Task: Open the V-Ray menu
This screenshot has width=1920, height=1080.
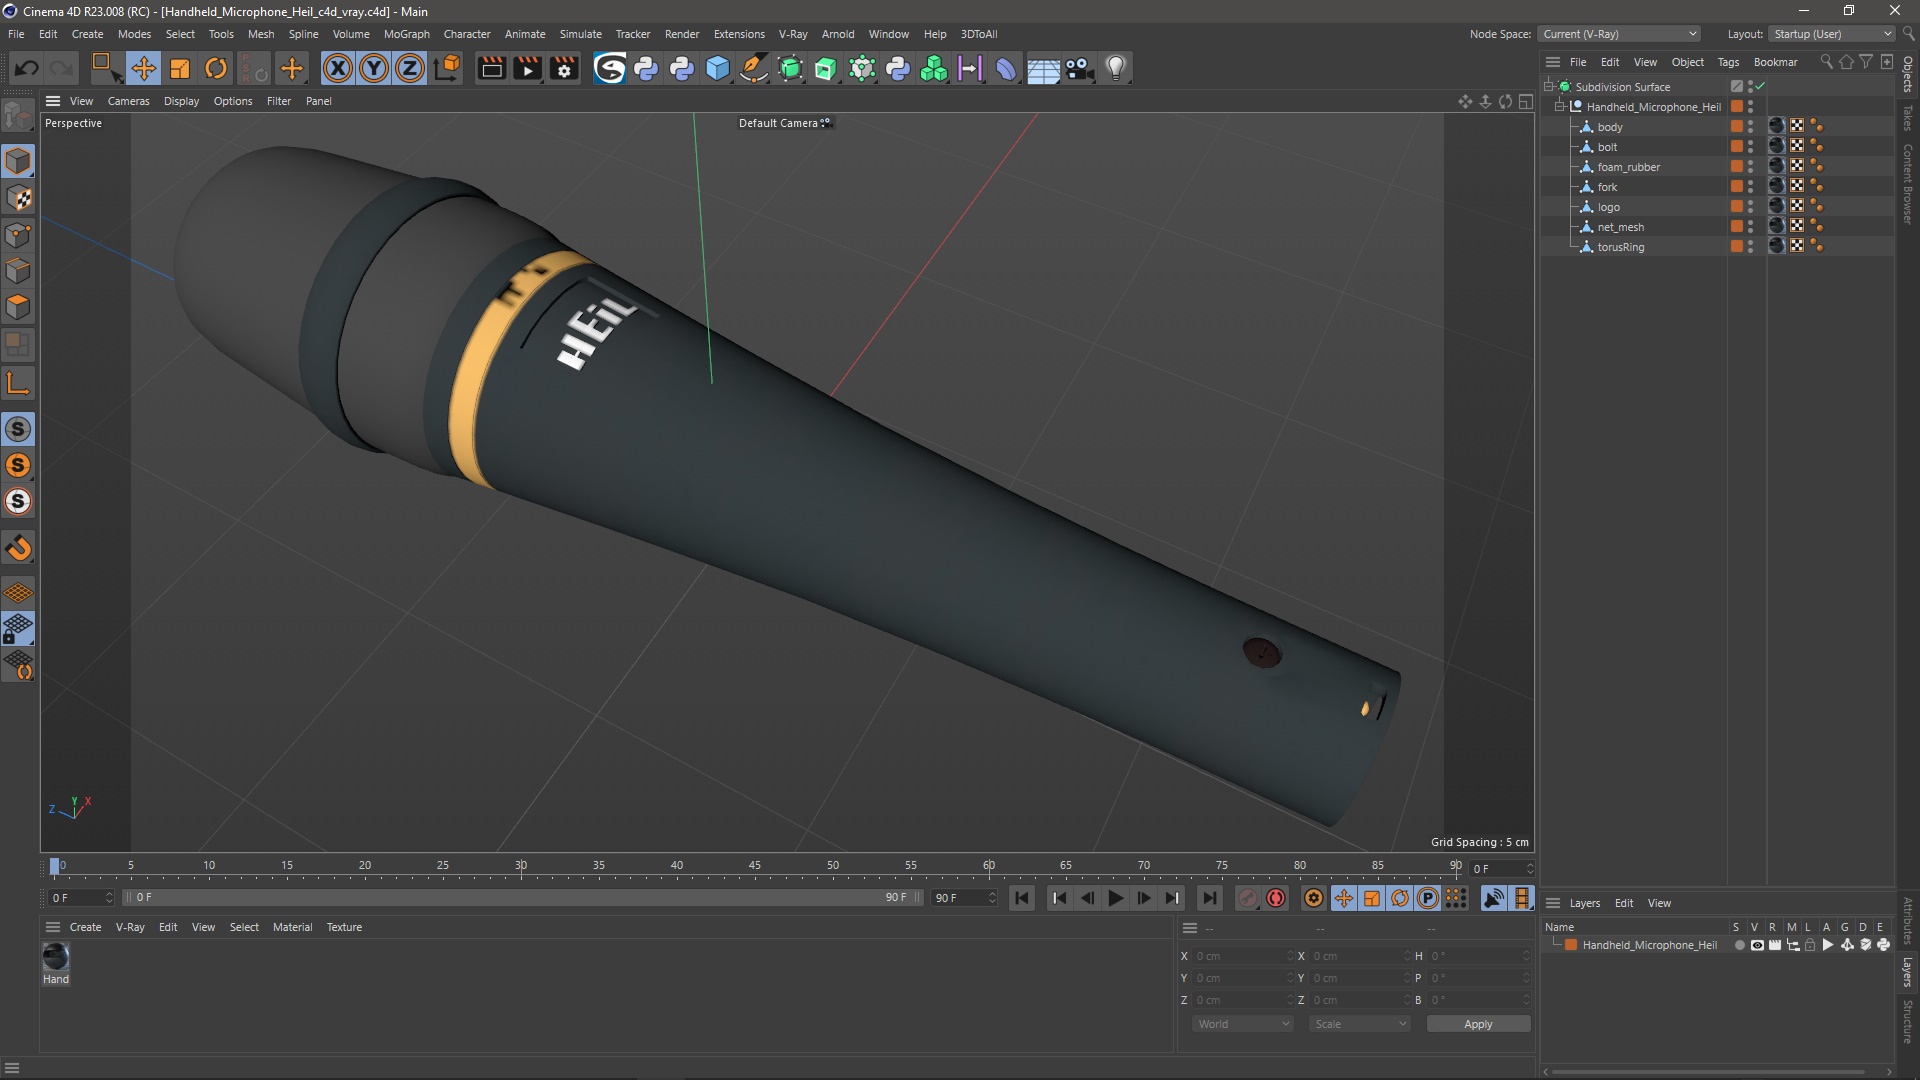Action: coord(793,34)
